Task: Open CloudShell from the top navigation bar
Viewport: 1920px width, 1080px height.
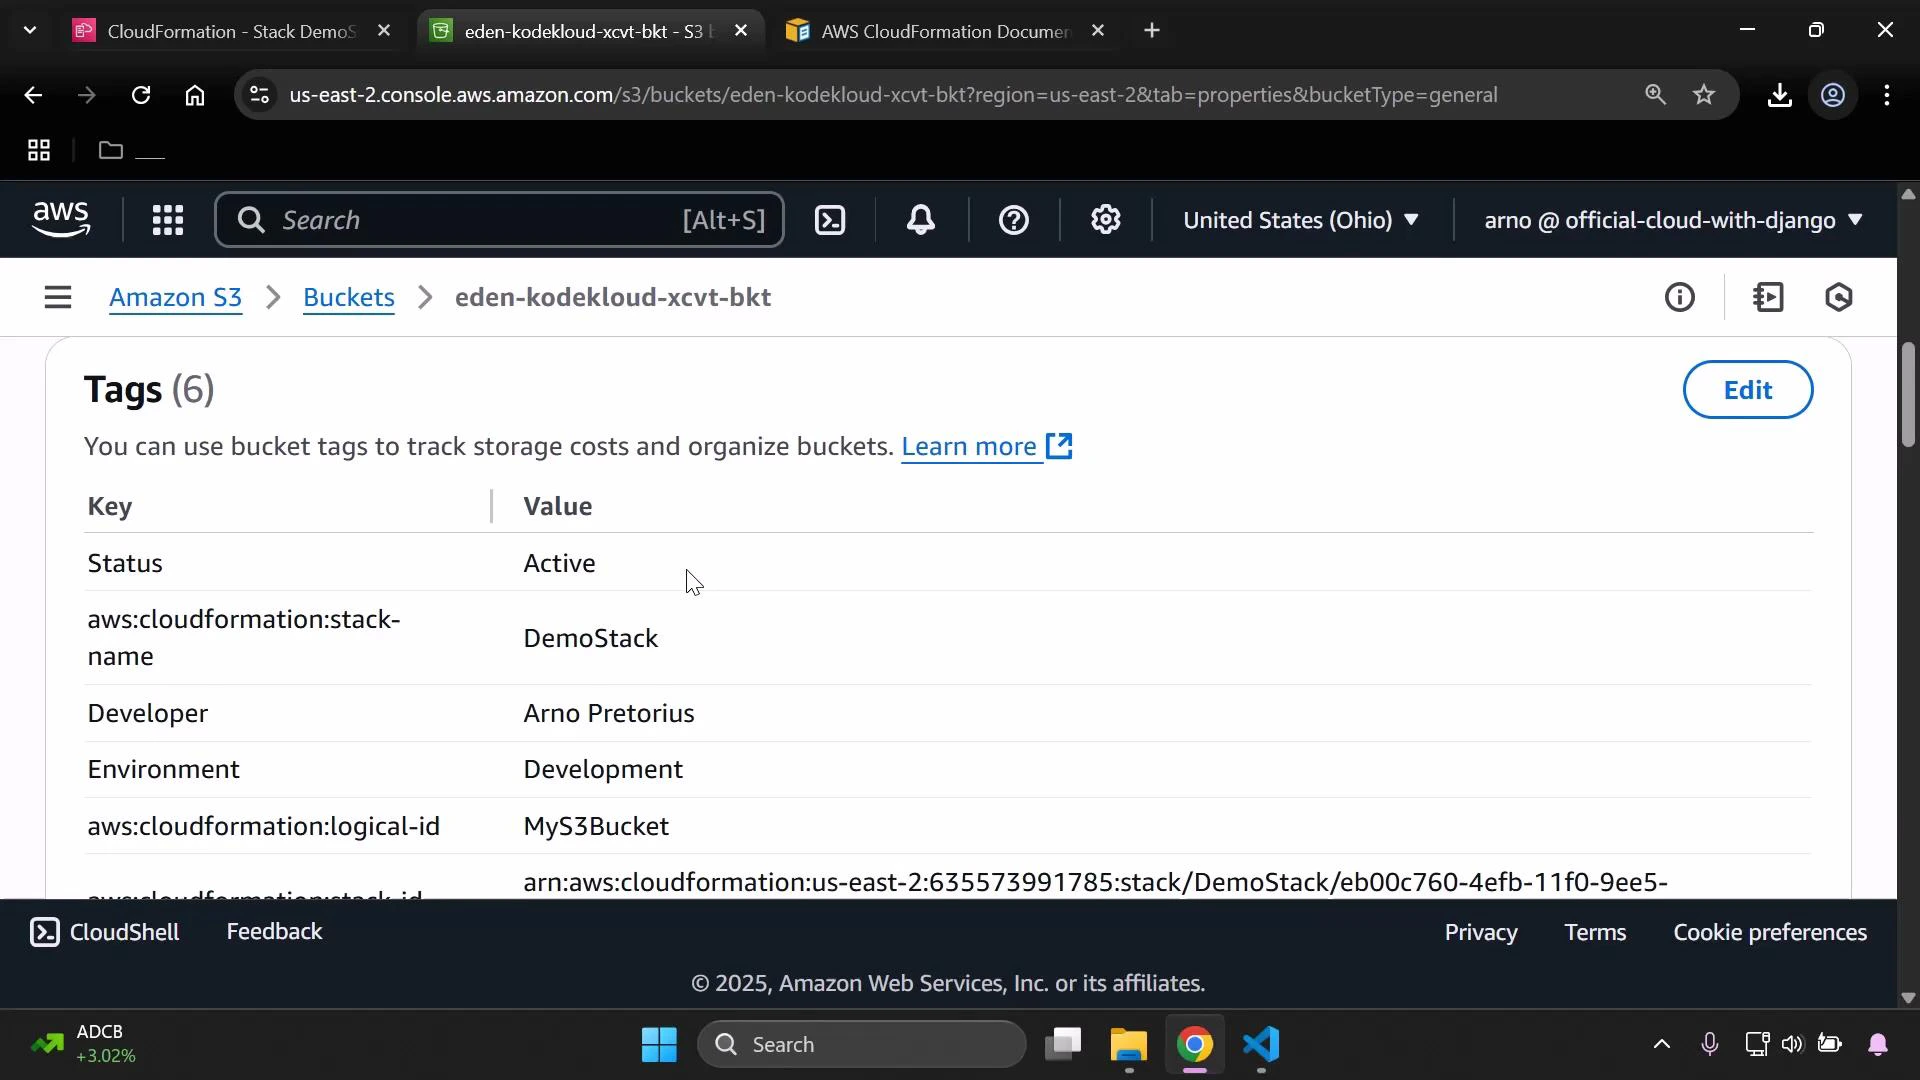Action: (x=830, y=220)
